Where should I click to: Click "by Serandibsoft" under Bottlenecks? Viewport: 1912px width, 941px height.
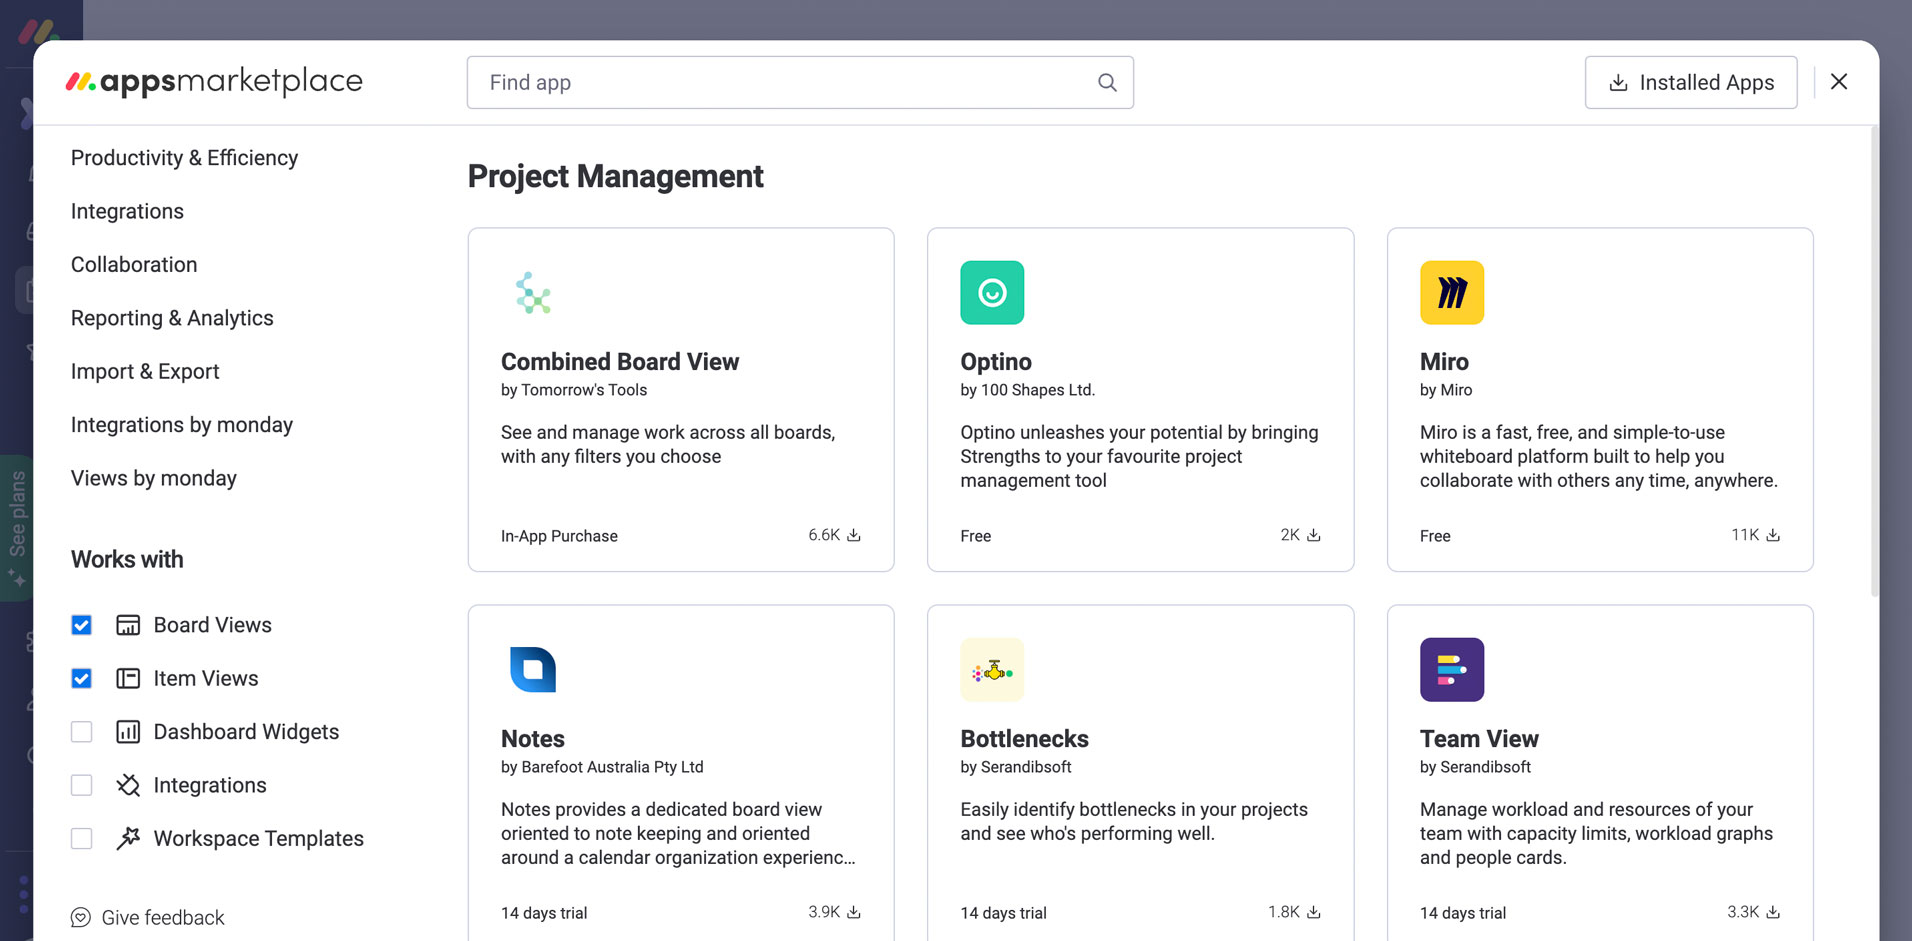(1016, 767)
